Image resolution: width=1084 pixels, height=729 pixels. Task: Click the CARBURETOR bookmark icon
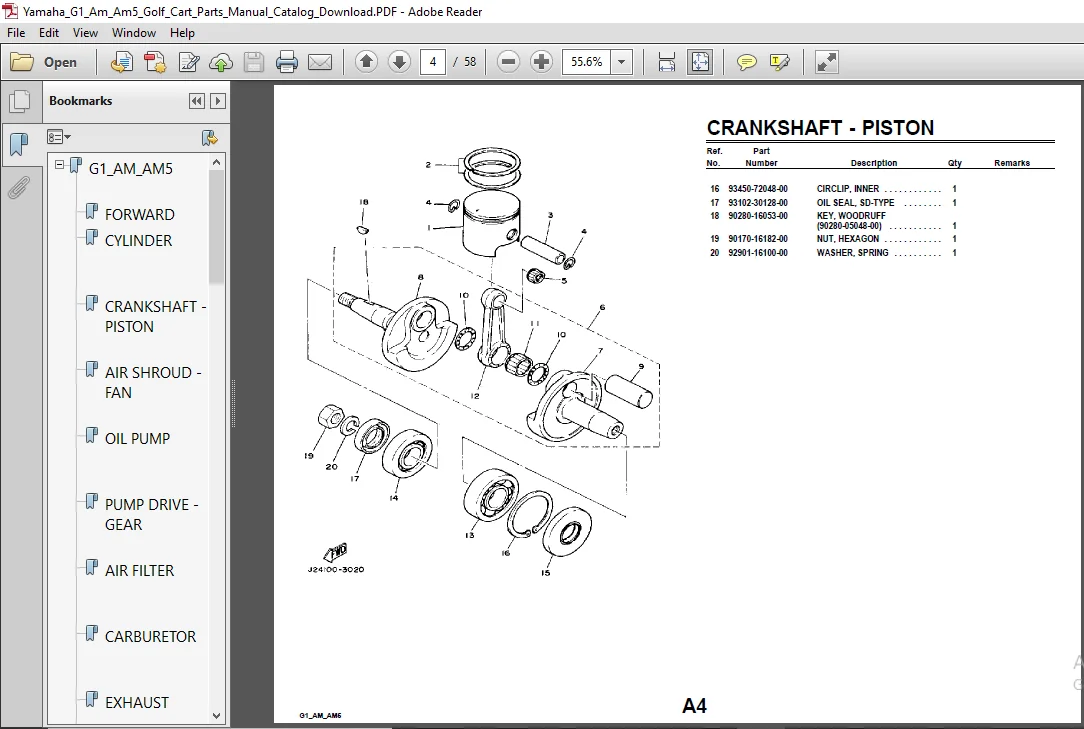(91, 633)
